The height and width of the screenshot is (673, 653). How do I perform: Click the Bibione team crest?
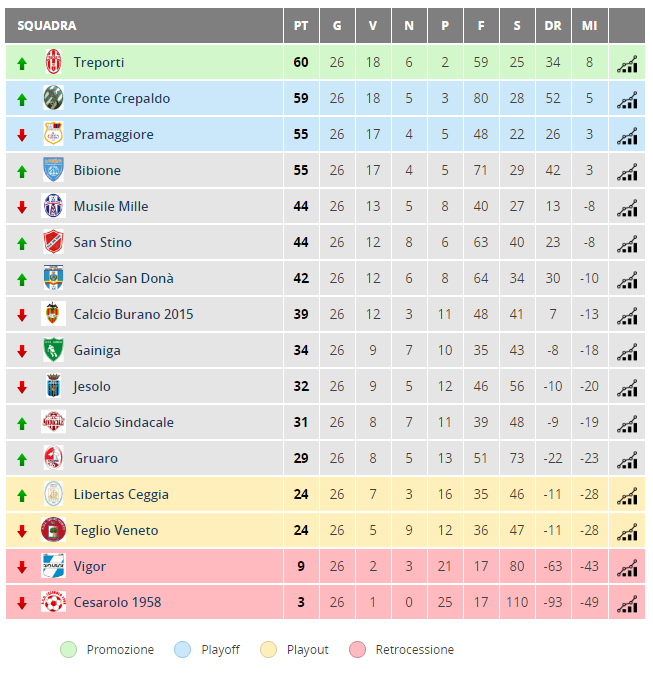54,170
